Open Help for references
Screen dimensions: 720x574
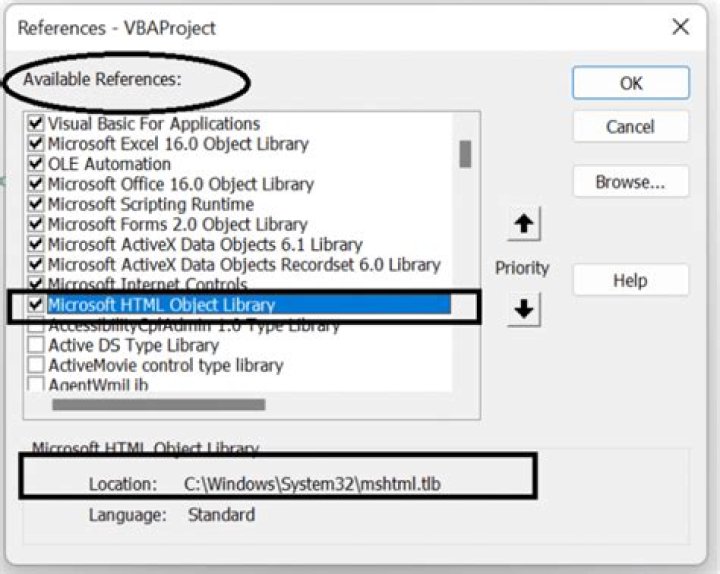631,280
